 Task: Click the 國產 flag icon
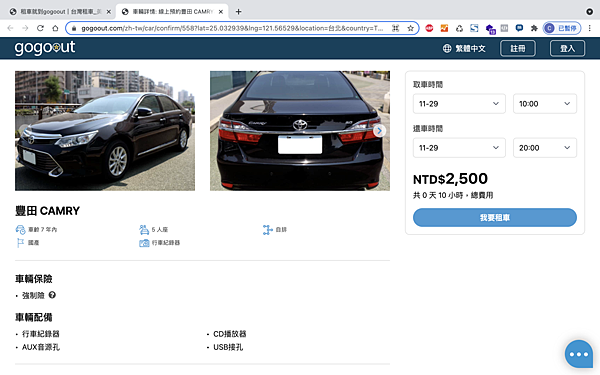pyautogui.click(x=20, y=243)
